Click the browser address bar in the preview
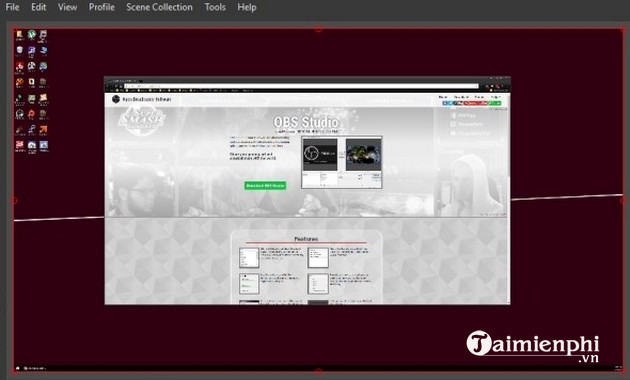 301,86
